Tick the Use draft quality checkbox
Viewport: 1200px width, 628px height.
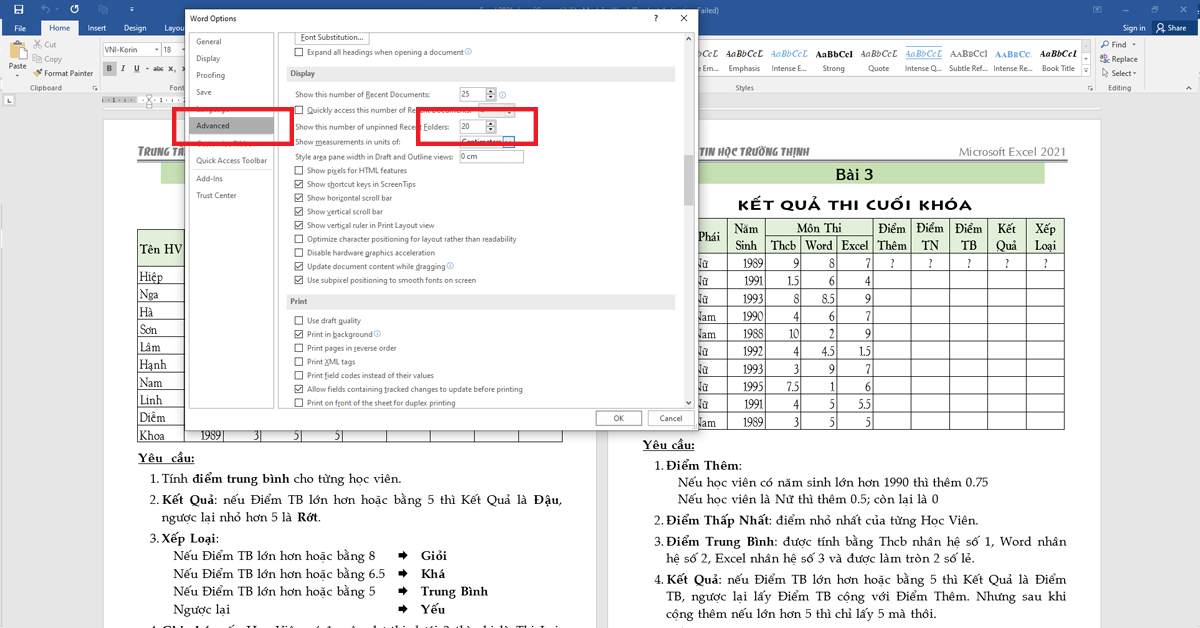point(299,321)
